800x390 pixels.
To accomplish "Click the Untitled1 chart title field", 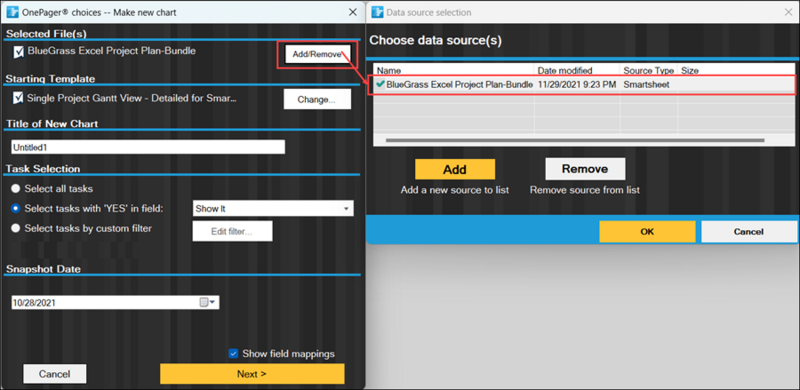I will pos(148,147).
